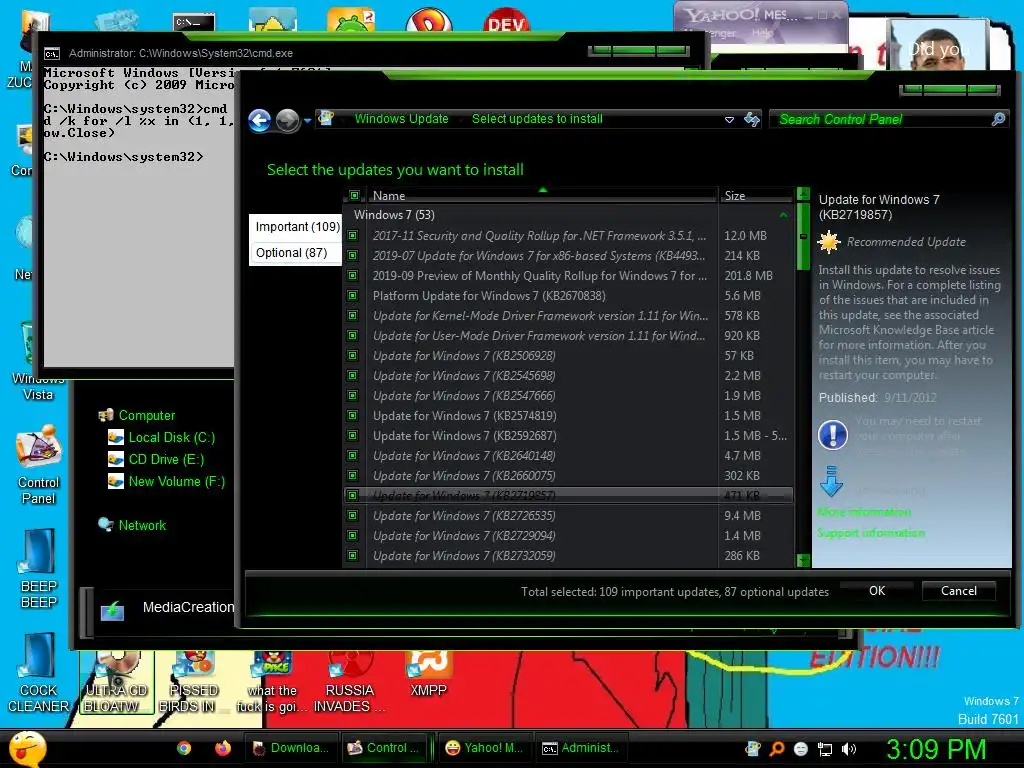1024x768 pixels.
Task: Switch to the Administ... cmd taskbar button
Action: (x=581, y=748)
